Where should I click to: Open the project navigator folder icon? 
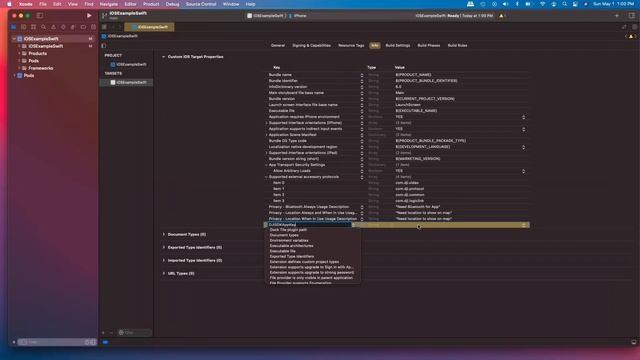tap(13, 27)
